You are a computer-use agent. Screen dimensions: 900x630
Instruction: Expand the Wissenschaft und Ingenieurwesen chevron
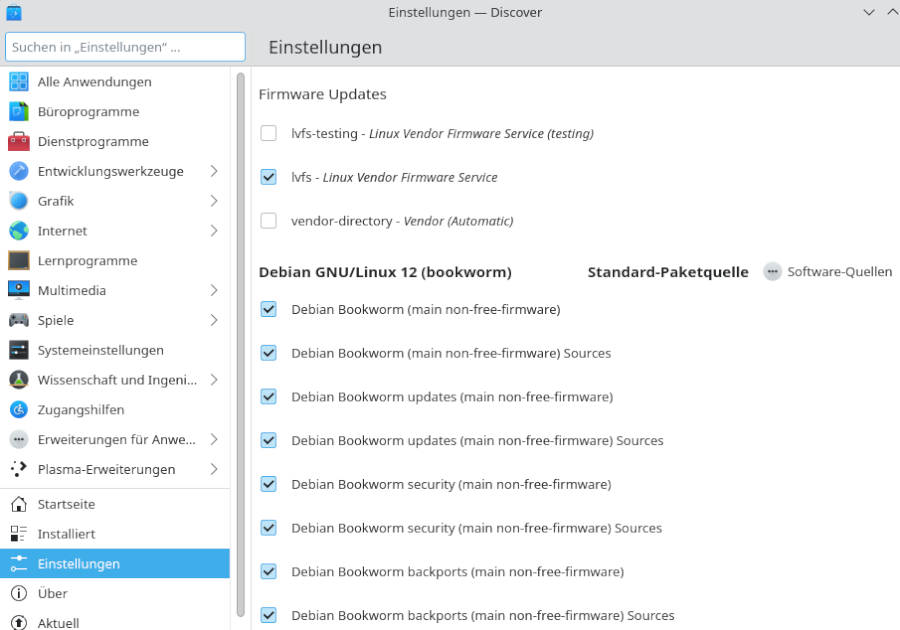point(214,380)
